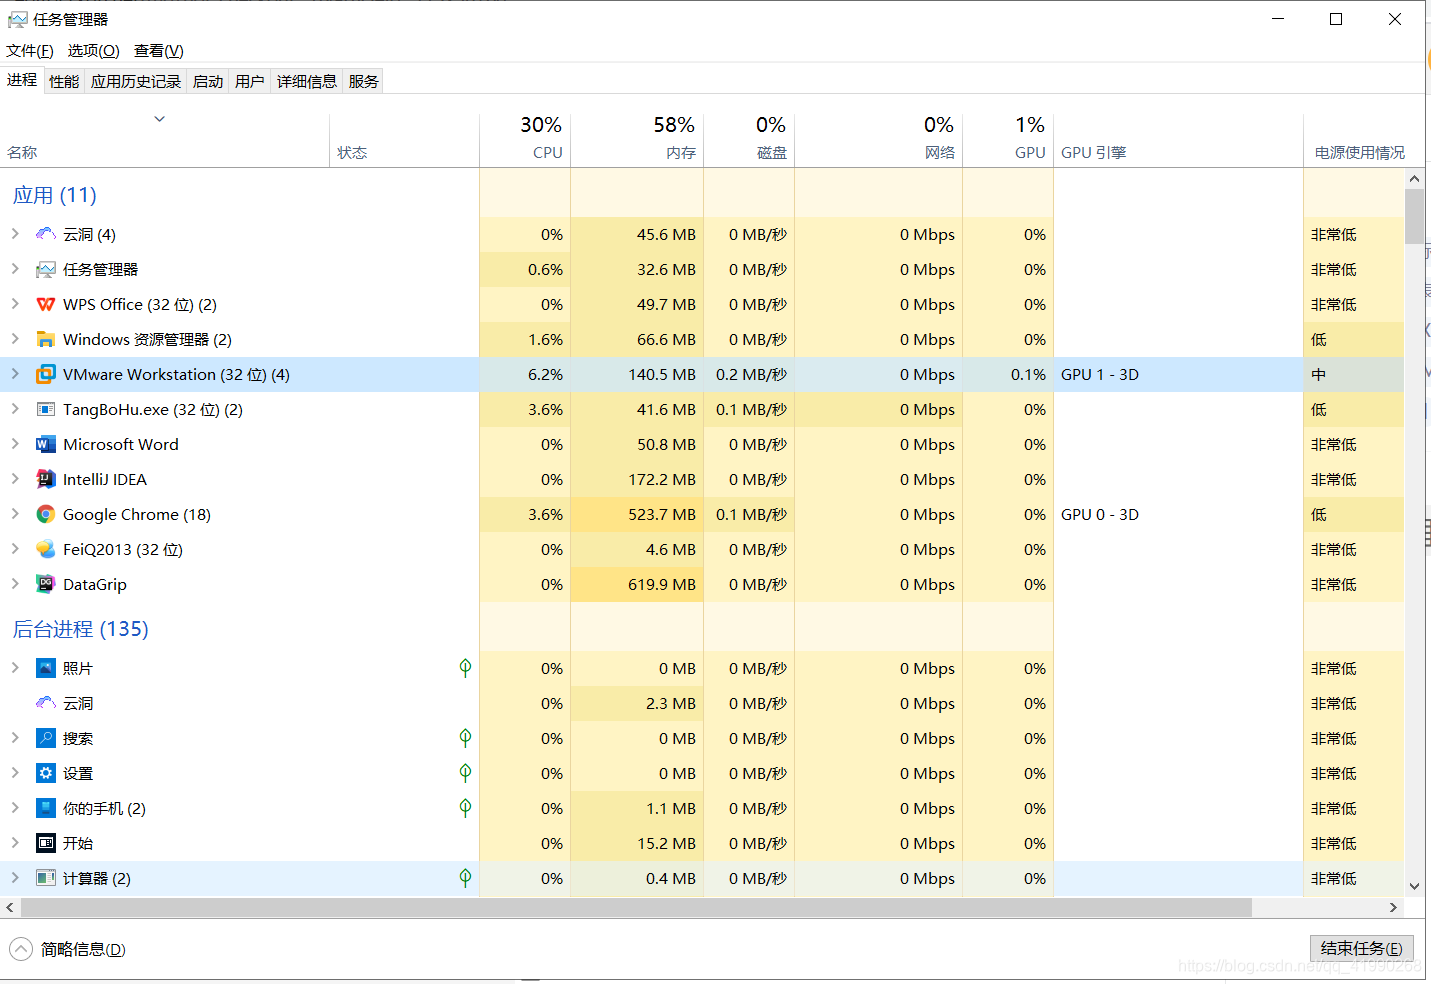1431x984 pixels.
Task: Open the 选项(O) menu
Action: [94, 51]
